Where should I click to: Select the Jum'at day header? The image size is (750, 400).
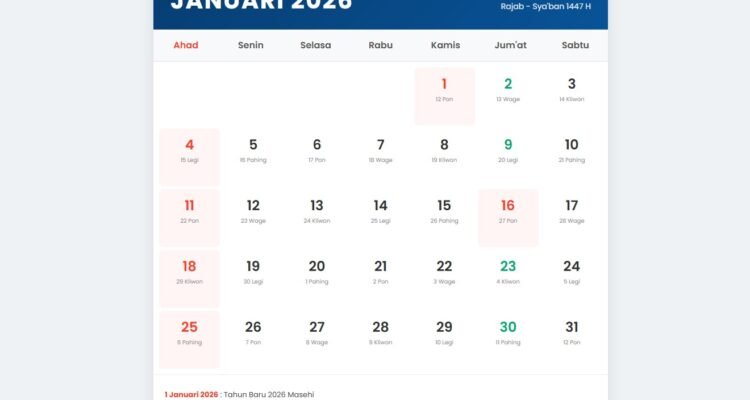coord(508,45)
